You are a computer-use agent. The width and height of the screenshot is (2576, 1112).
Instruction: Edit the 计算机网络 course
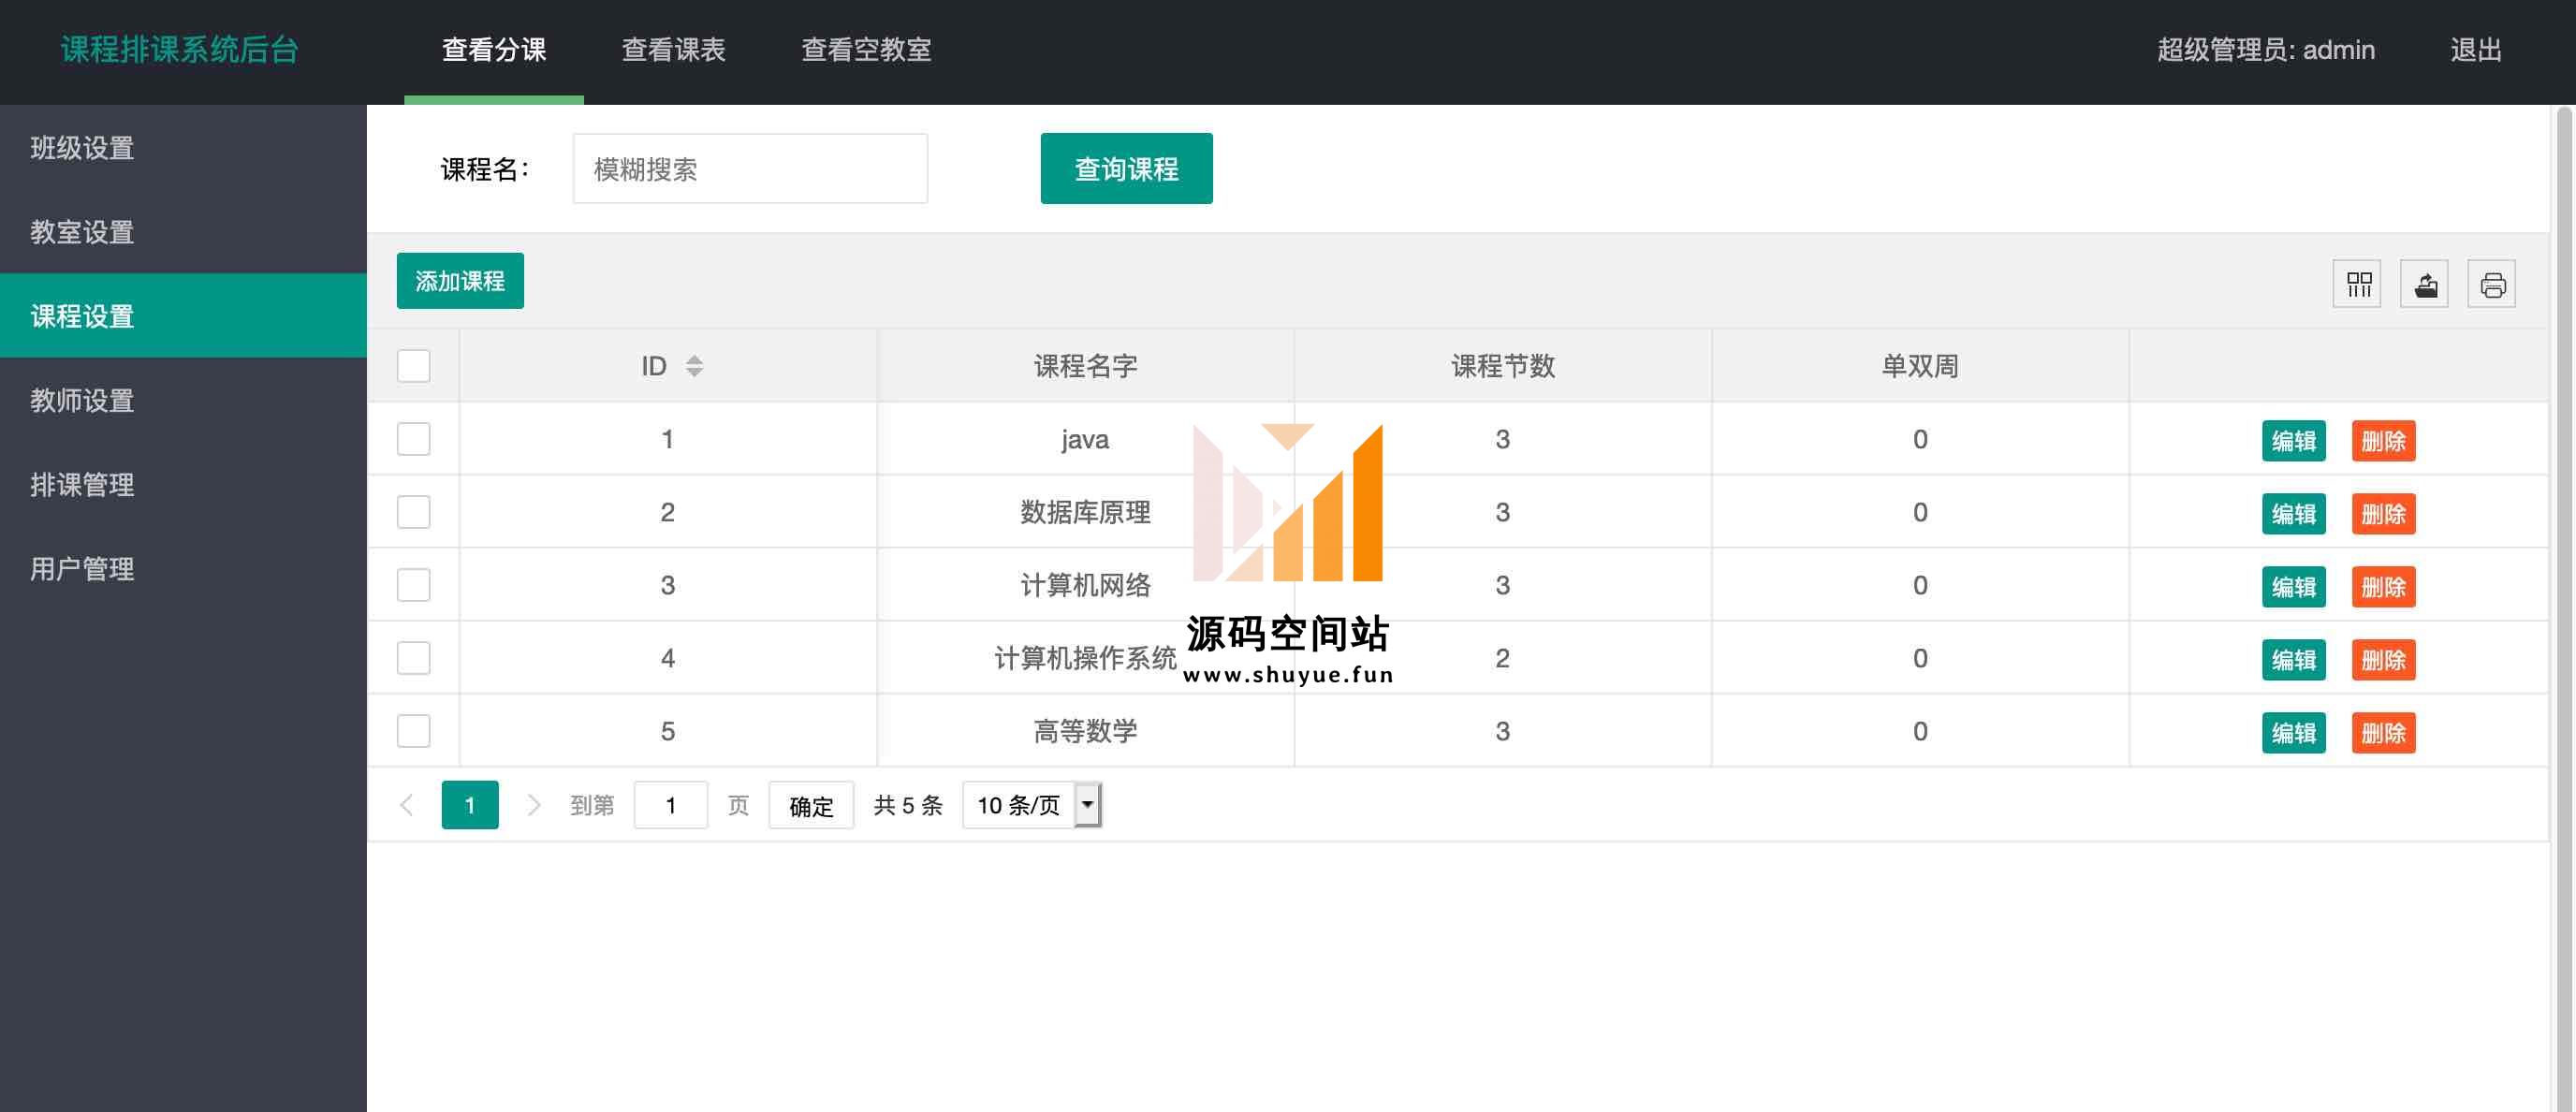click(x=2293, y=587)
